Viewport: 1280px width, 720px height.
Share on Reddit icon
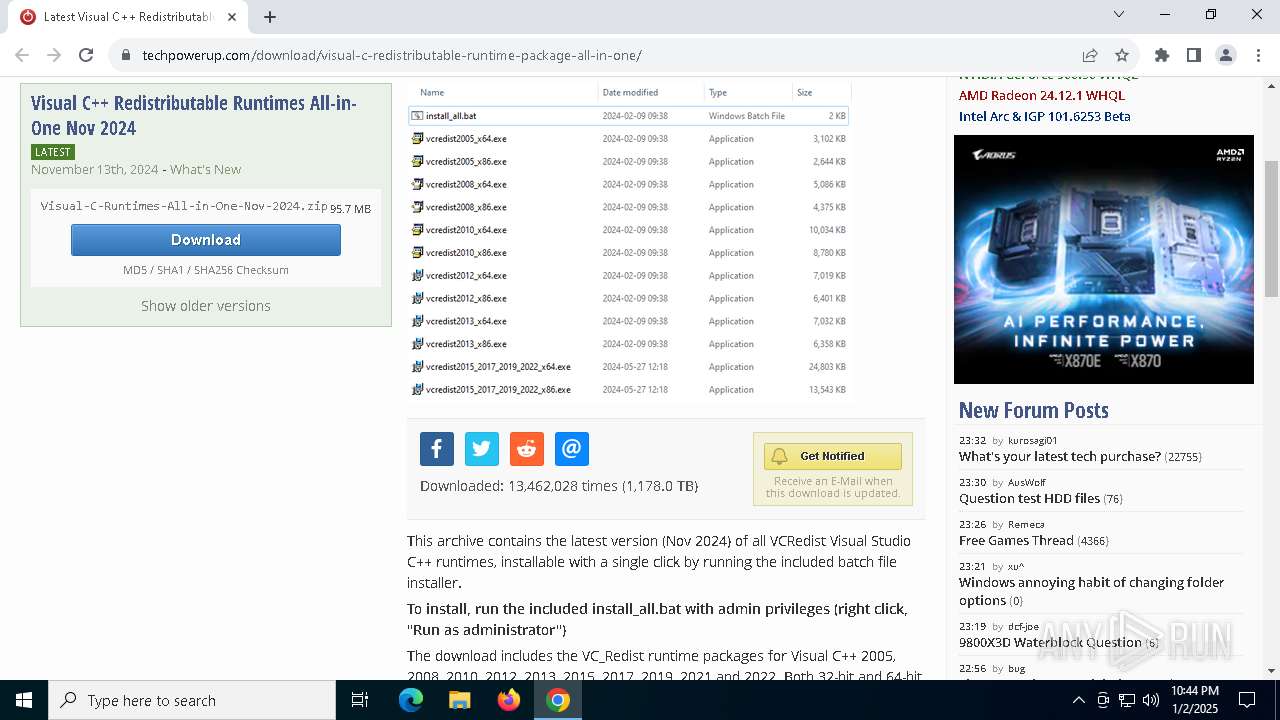tap(527, 449)
